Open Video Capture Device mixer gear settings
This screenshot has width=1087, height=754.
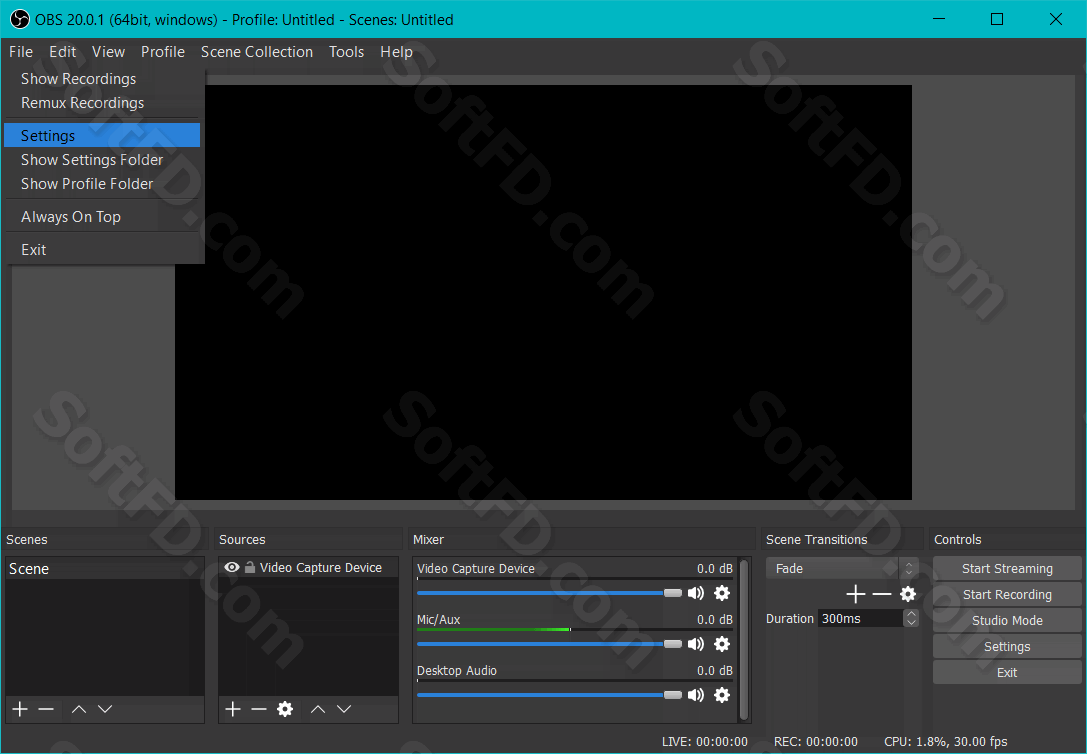tap(722, 593)
